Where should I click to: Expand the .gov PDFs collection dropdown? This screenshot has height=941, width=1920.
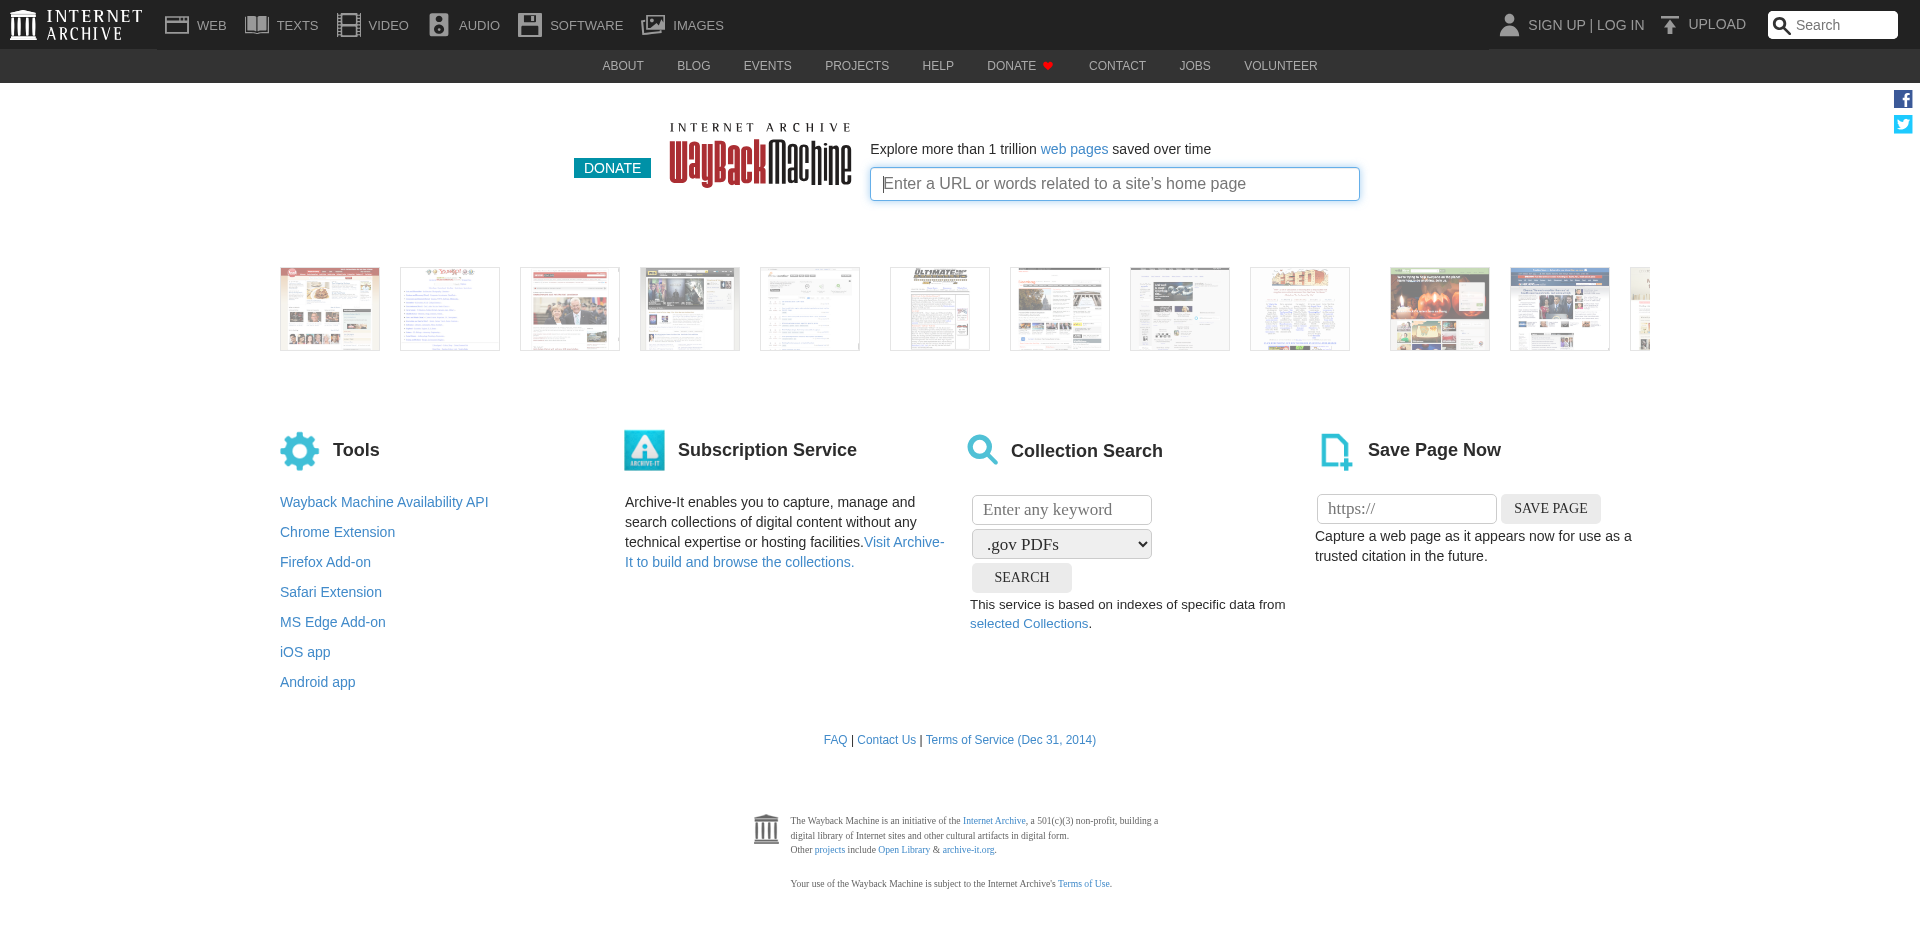click(x=1061, y=544)
